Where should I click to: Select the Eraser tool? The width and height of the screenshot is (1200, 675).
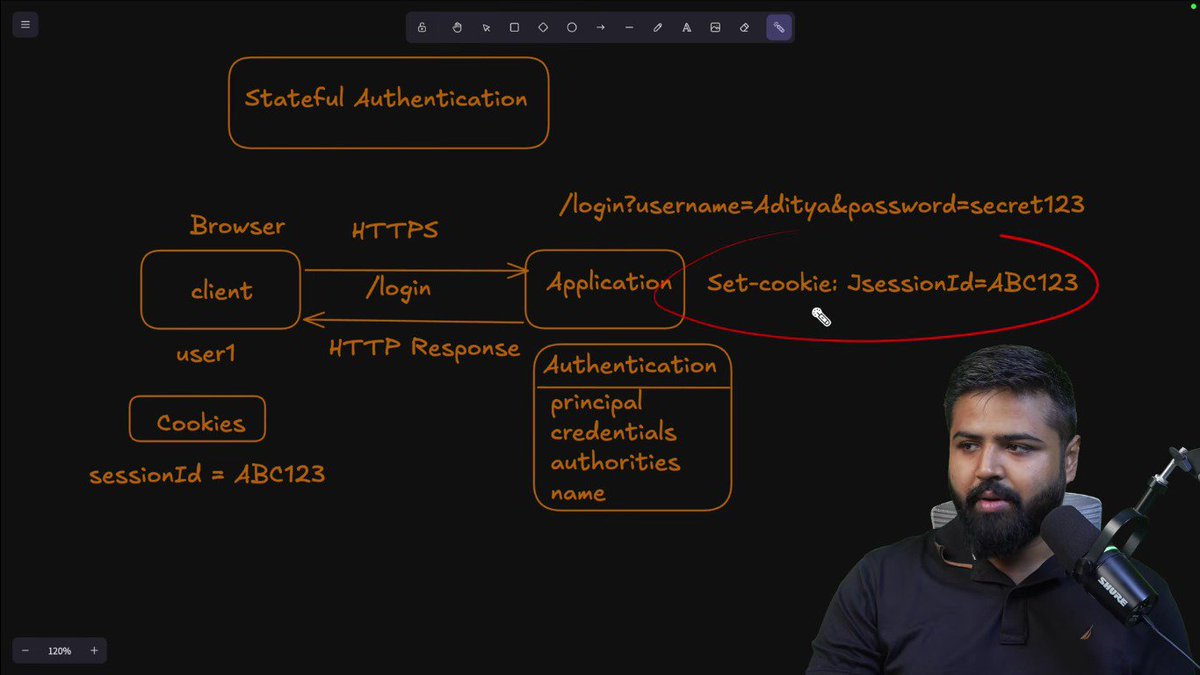click(x=744, y=27)
